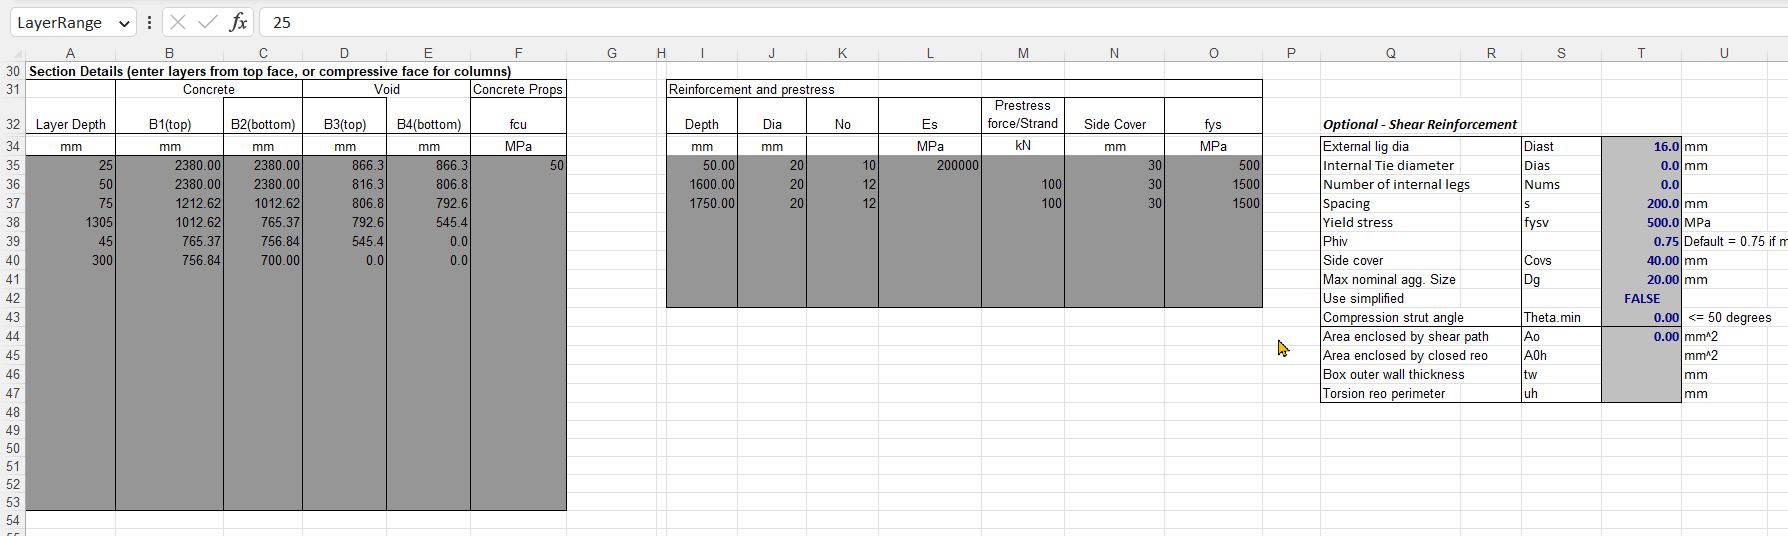Click the Spacing value cell 200.0
Image resolution: width=1788 pixels, height=536 pixels.
point(1640,203)
